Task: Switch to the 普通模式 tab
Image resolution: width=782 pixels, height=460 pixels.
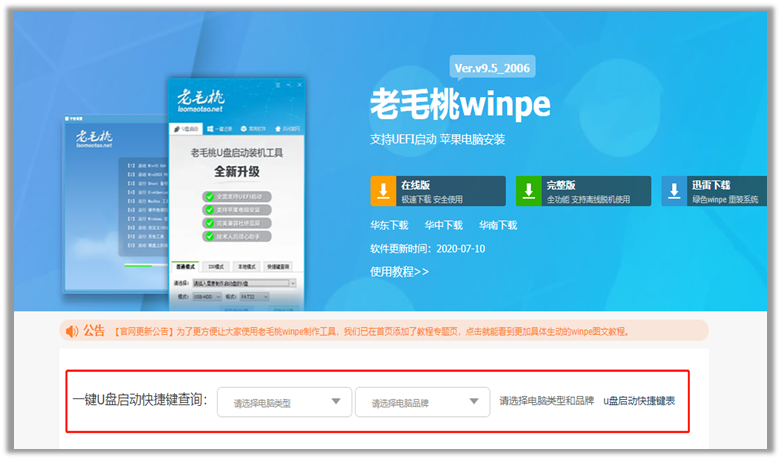Action: pyautogui.click(x=185, y=267)
